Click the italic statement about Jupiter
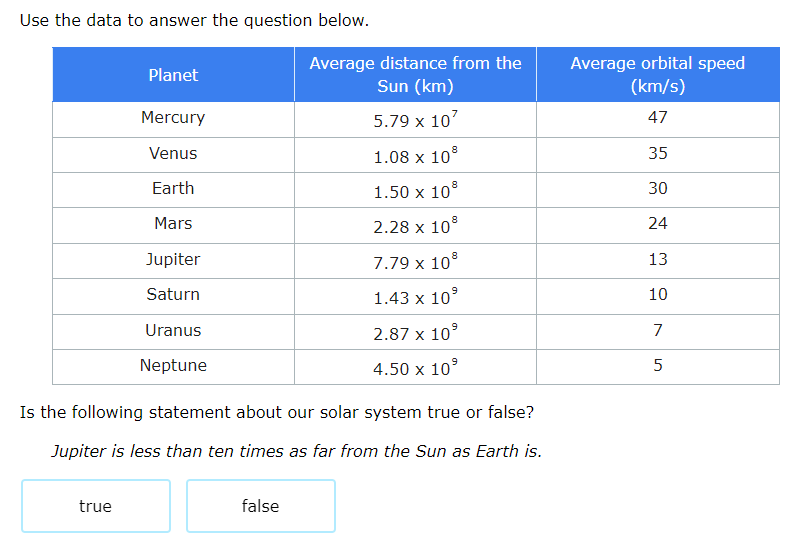This screenshot has width=801, height=555. click(296, 451)
